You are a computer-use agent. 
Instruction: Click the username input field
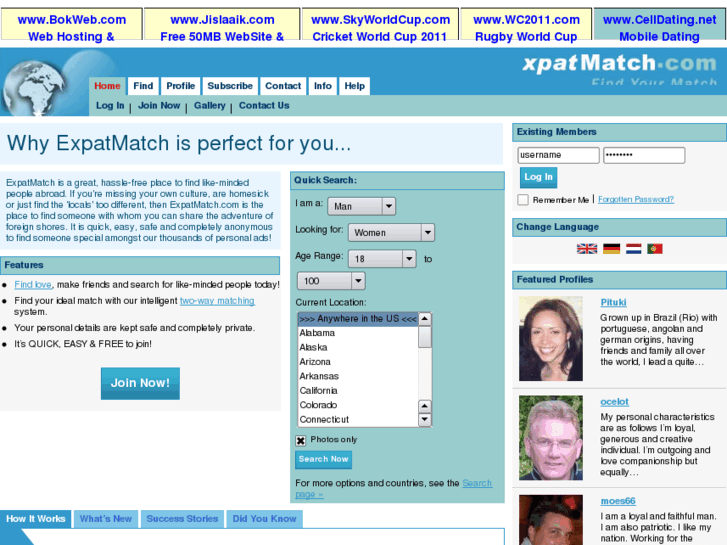[558, 155]
